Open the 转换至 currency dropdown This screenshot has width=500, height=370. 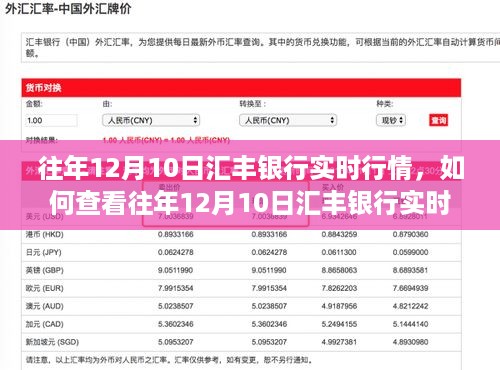(x=288, y=120)
